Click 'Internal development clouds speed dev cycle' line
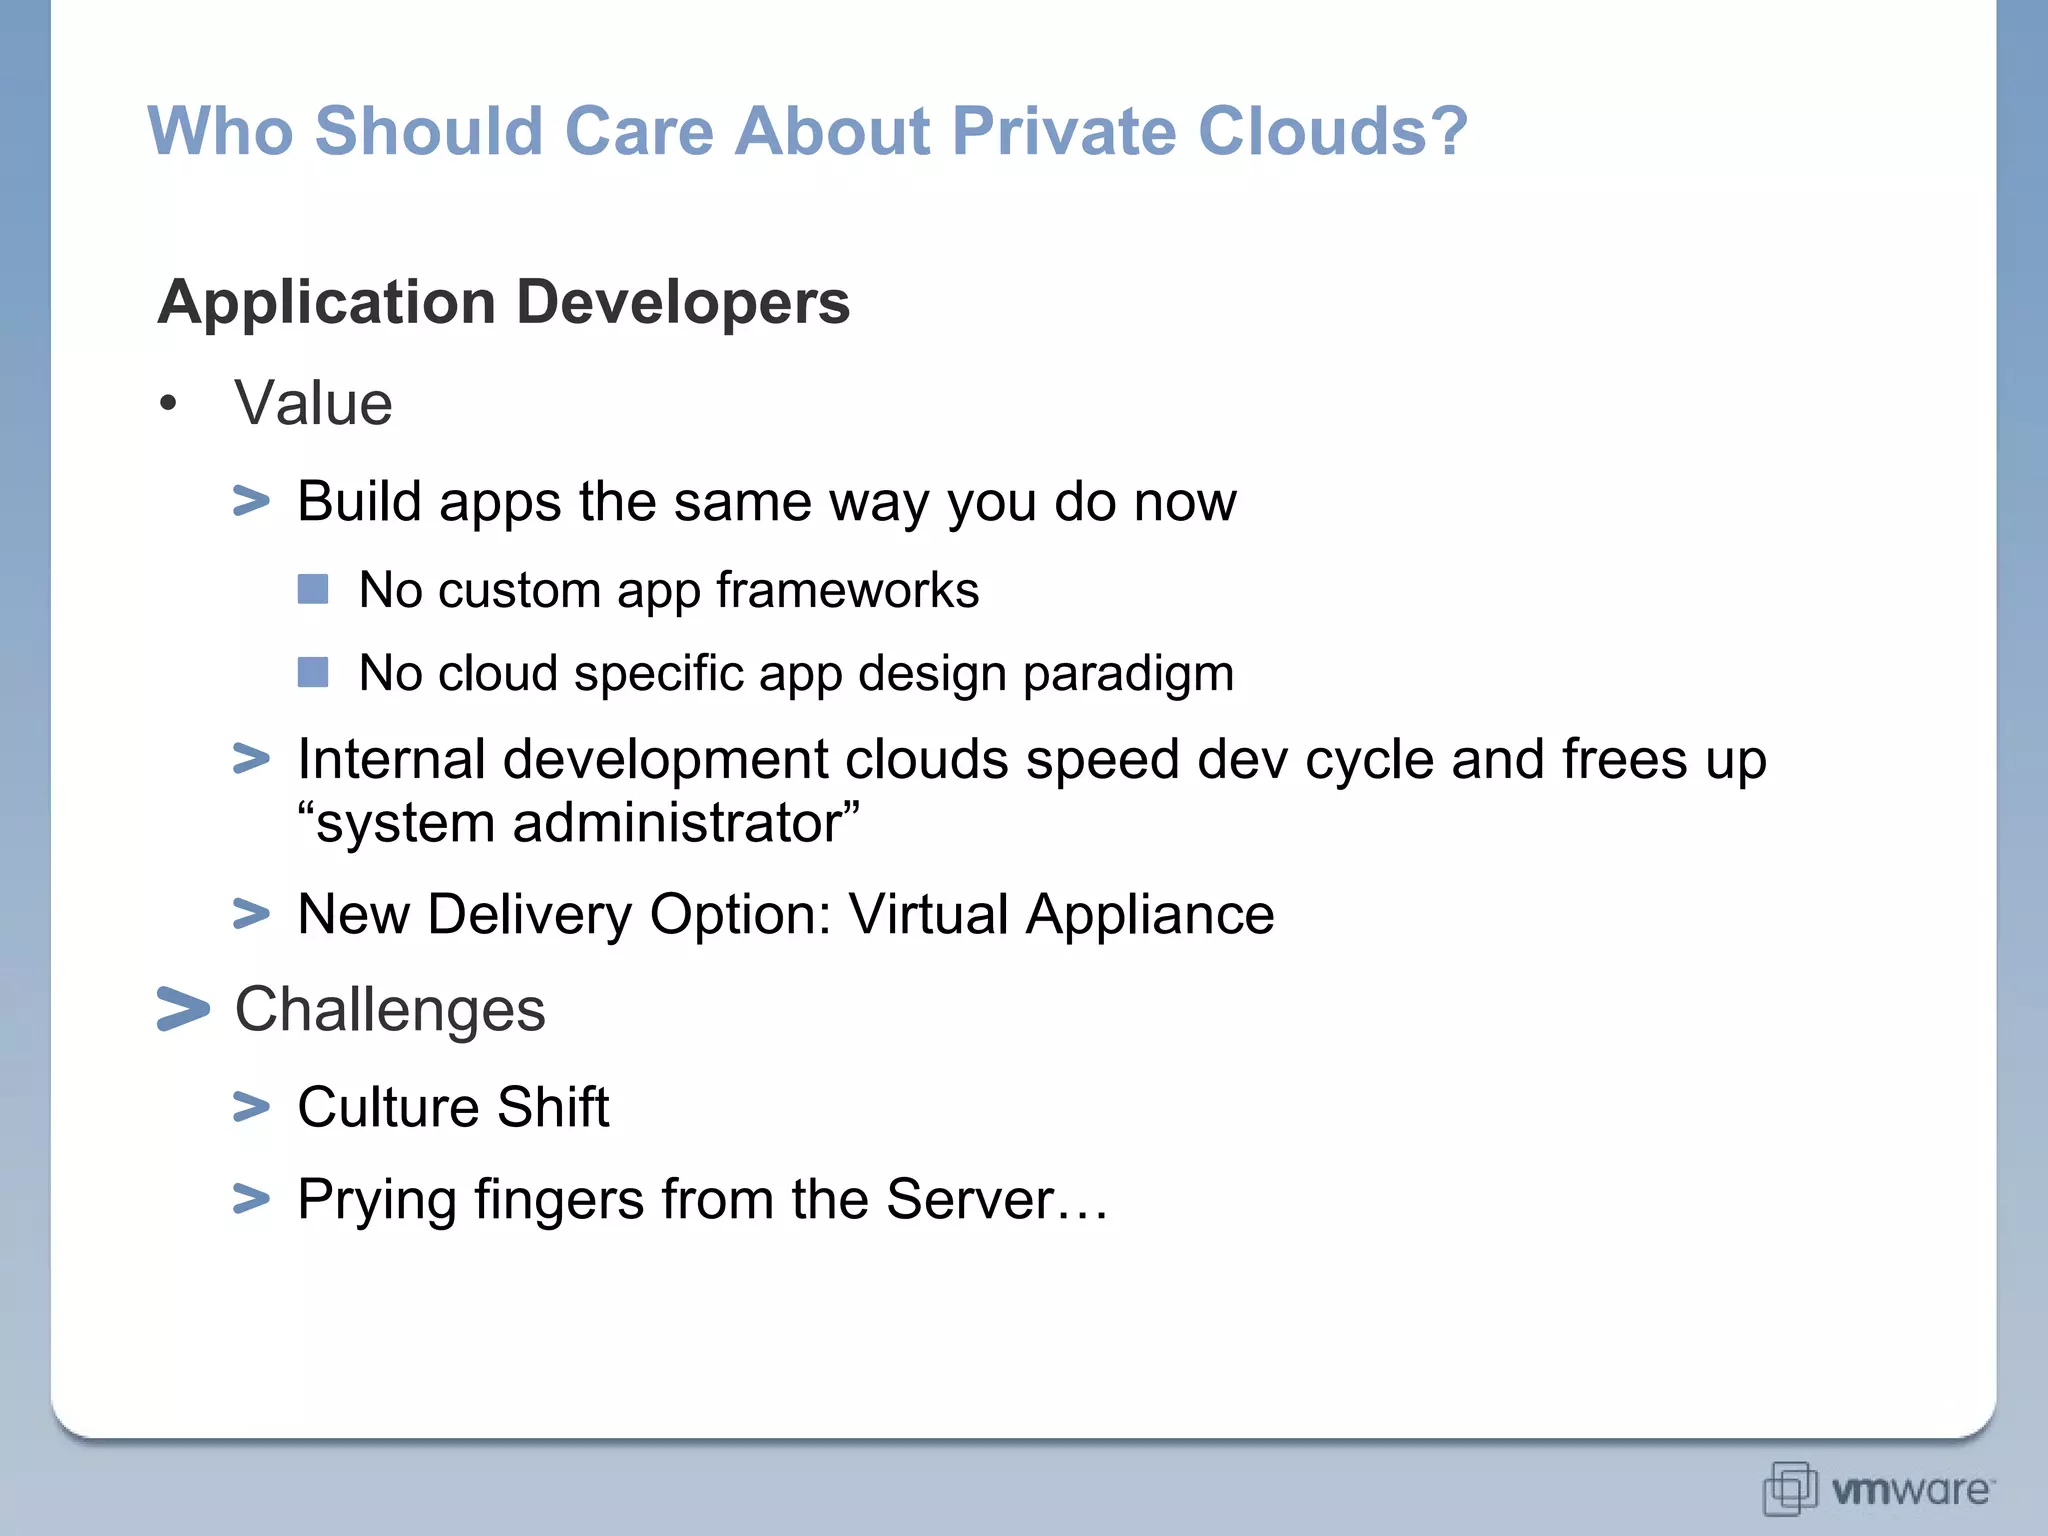Image resolution: width=2048 pixels, height=1536 pixels. 1032,760
